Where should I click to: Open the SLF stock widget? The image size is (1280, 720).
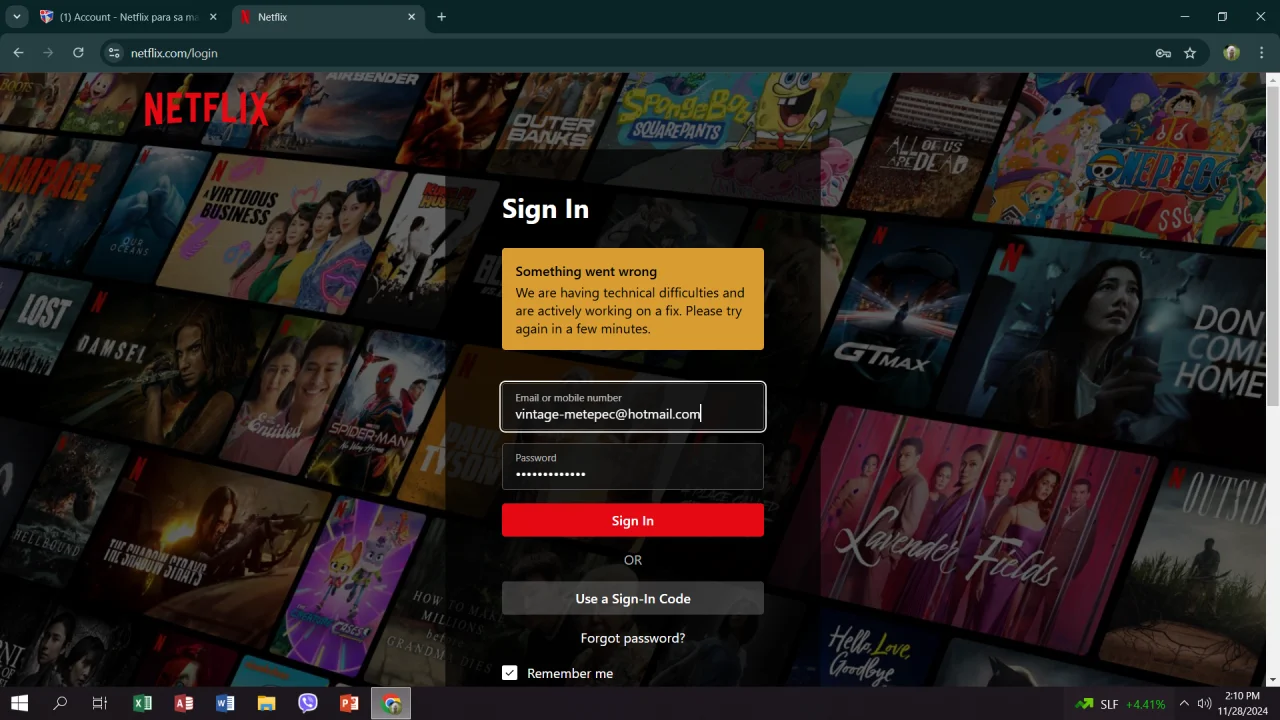pyautogui.click(x=1120, y=704)
